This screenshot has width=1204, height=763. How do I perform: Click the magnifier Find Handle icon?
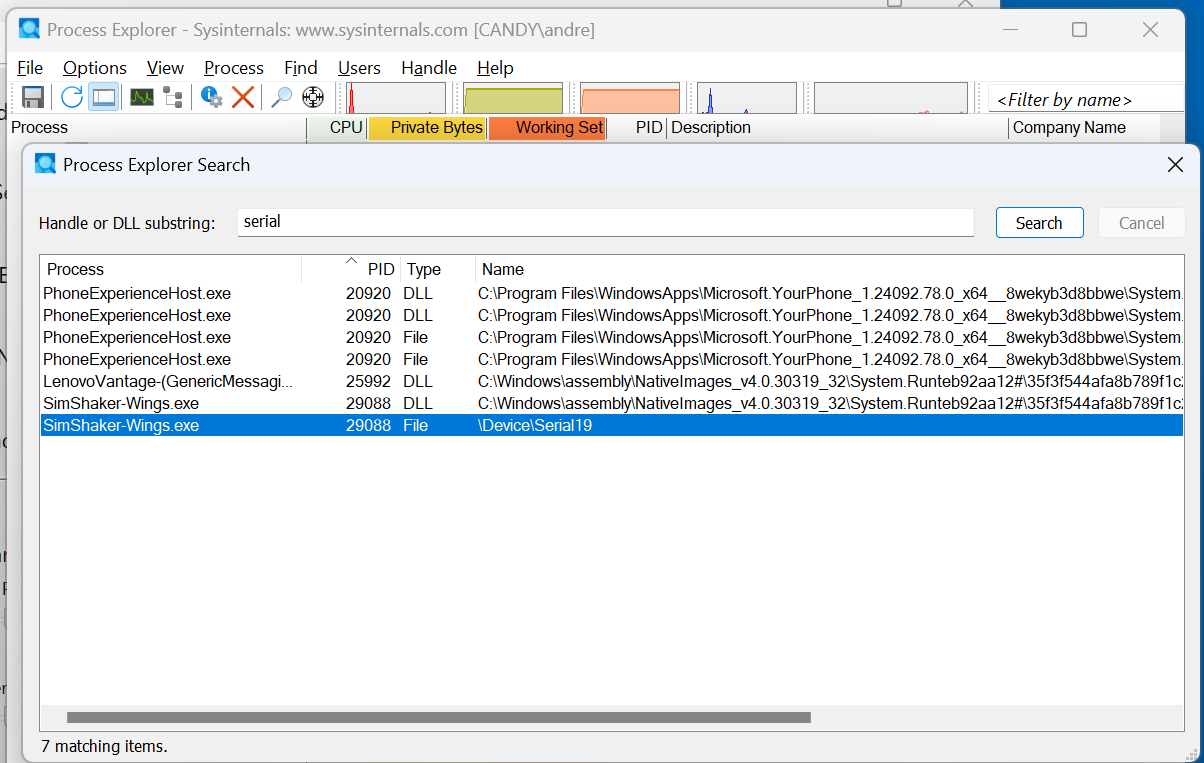tap(282, 97)
